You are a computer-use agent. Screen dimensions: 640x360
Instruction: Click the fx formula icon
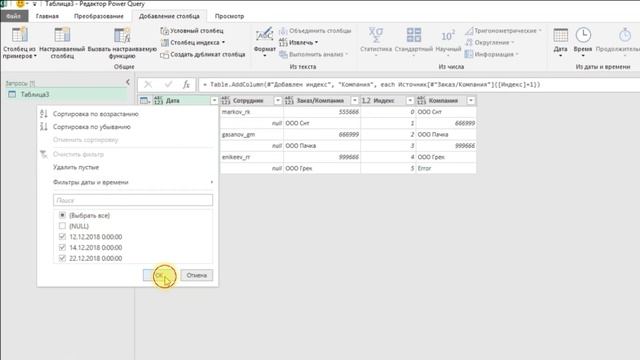186,84
